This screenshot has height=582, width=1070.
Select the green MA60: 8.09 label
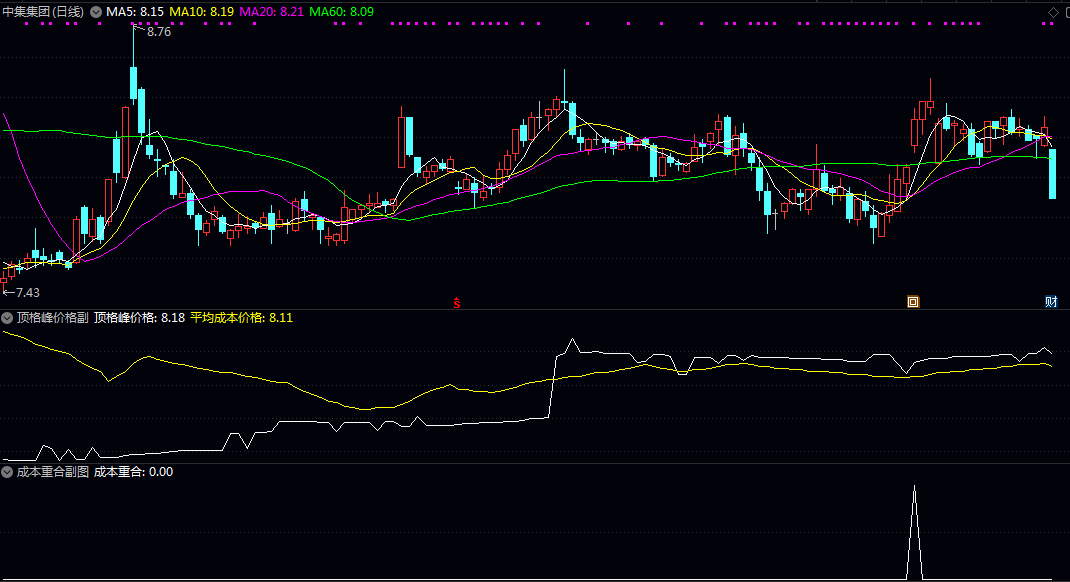[342, 12]
